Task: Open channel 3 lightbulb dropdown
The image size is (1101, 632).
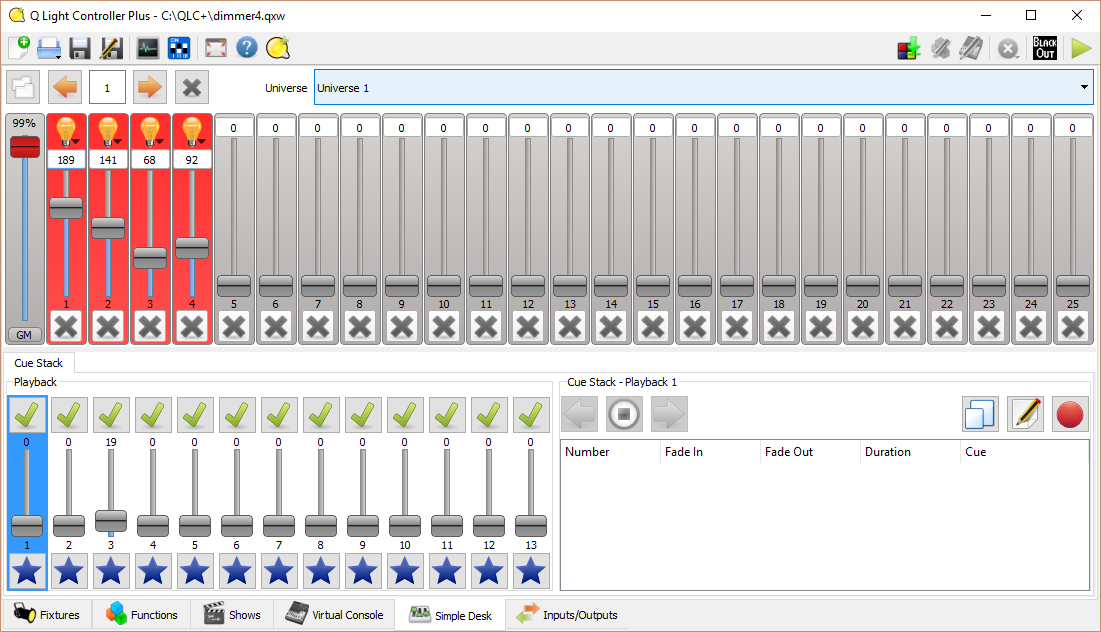Action: tap(150, 131)
